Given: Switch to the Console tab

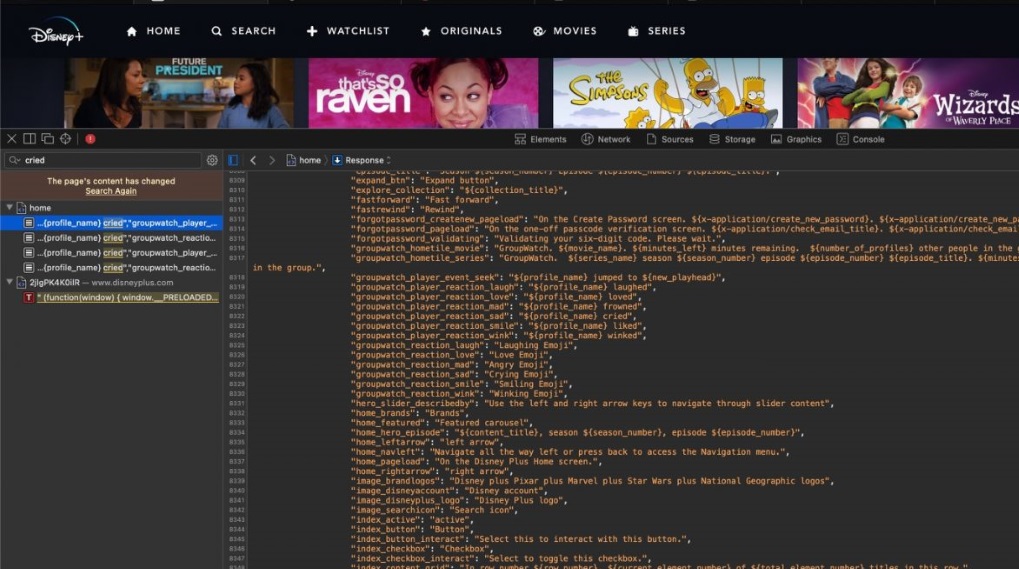Looking at the screenshot, I should pyautogui.click(x=860, y=139).
